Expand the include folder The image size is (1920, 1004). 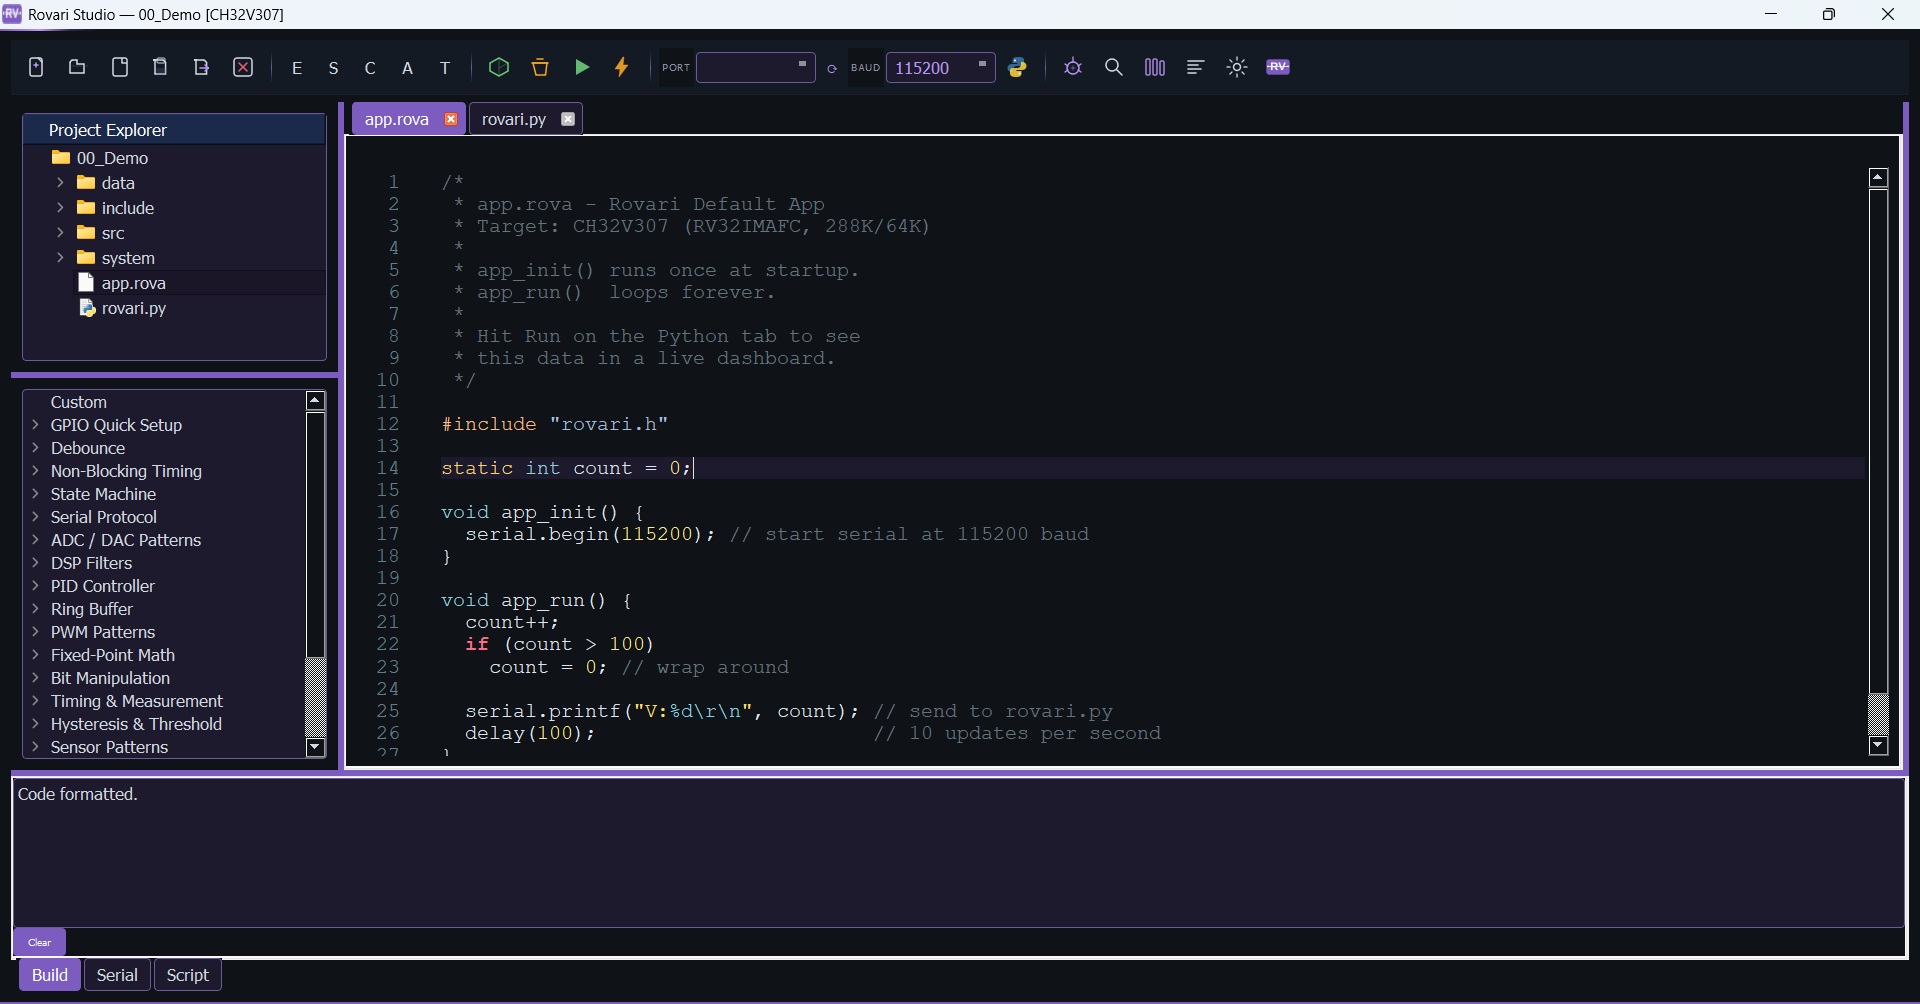(60, 208)
